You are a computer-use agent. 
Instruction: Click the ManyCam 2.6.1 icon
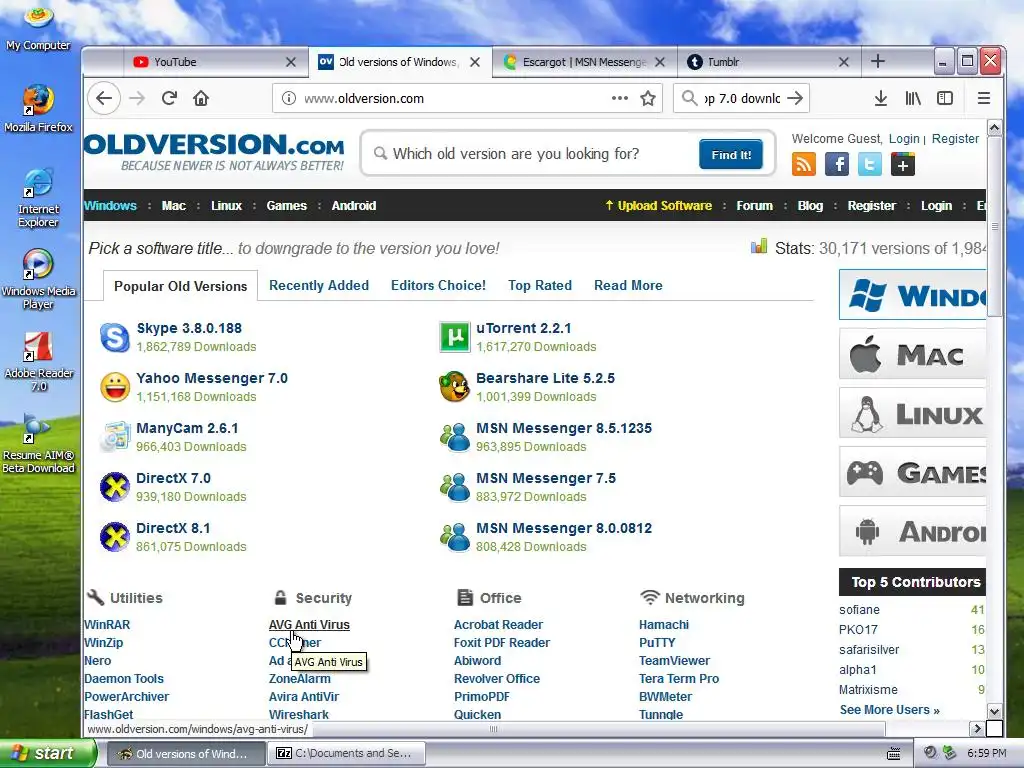[115, 437]
